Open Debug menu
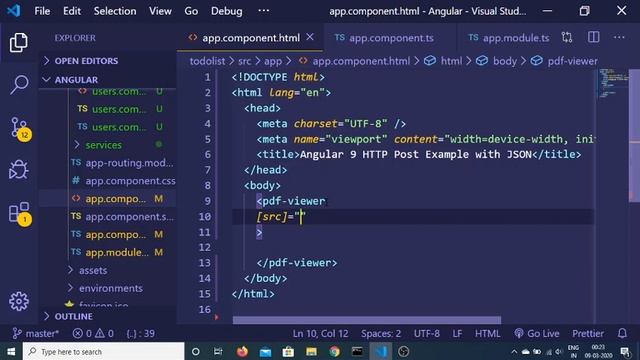 [x=227, y=11]
